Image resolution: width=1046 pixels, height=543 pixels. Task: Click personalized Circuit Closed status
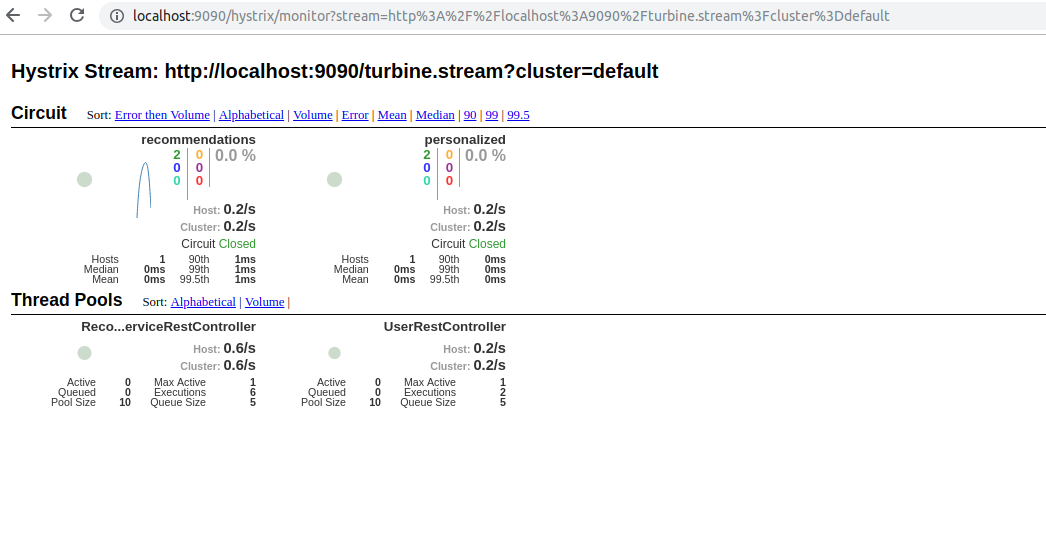pyautogui.click(x=468, y=243)
